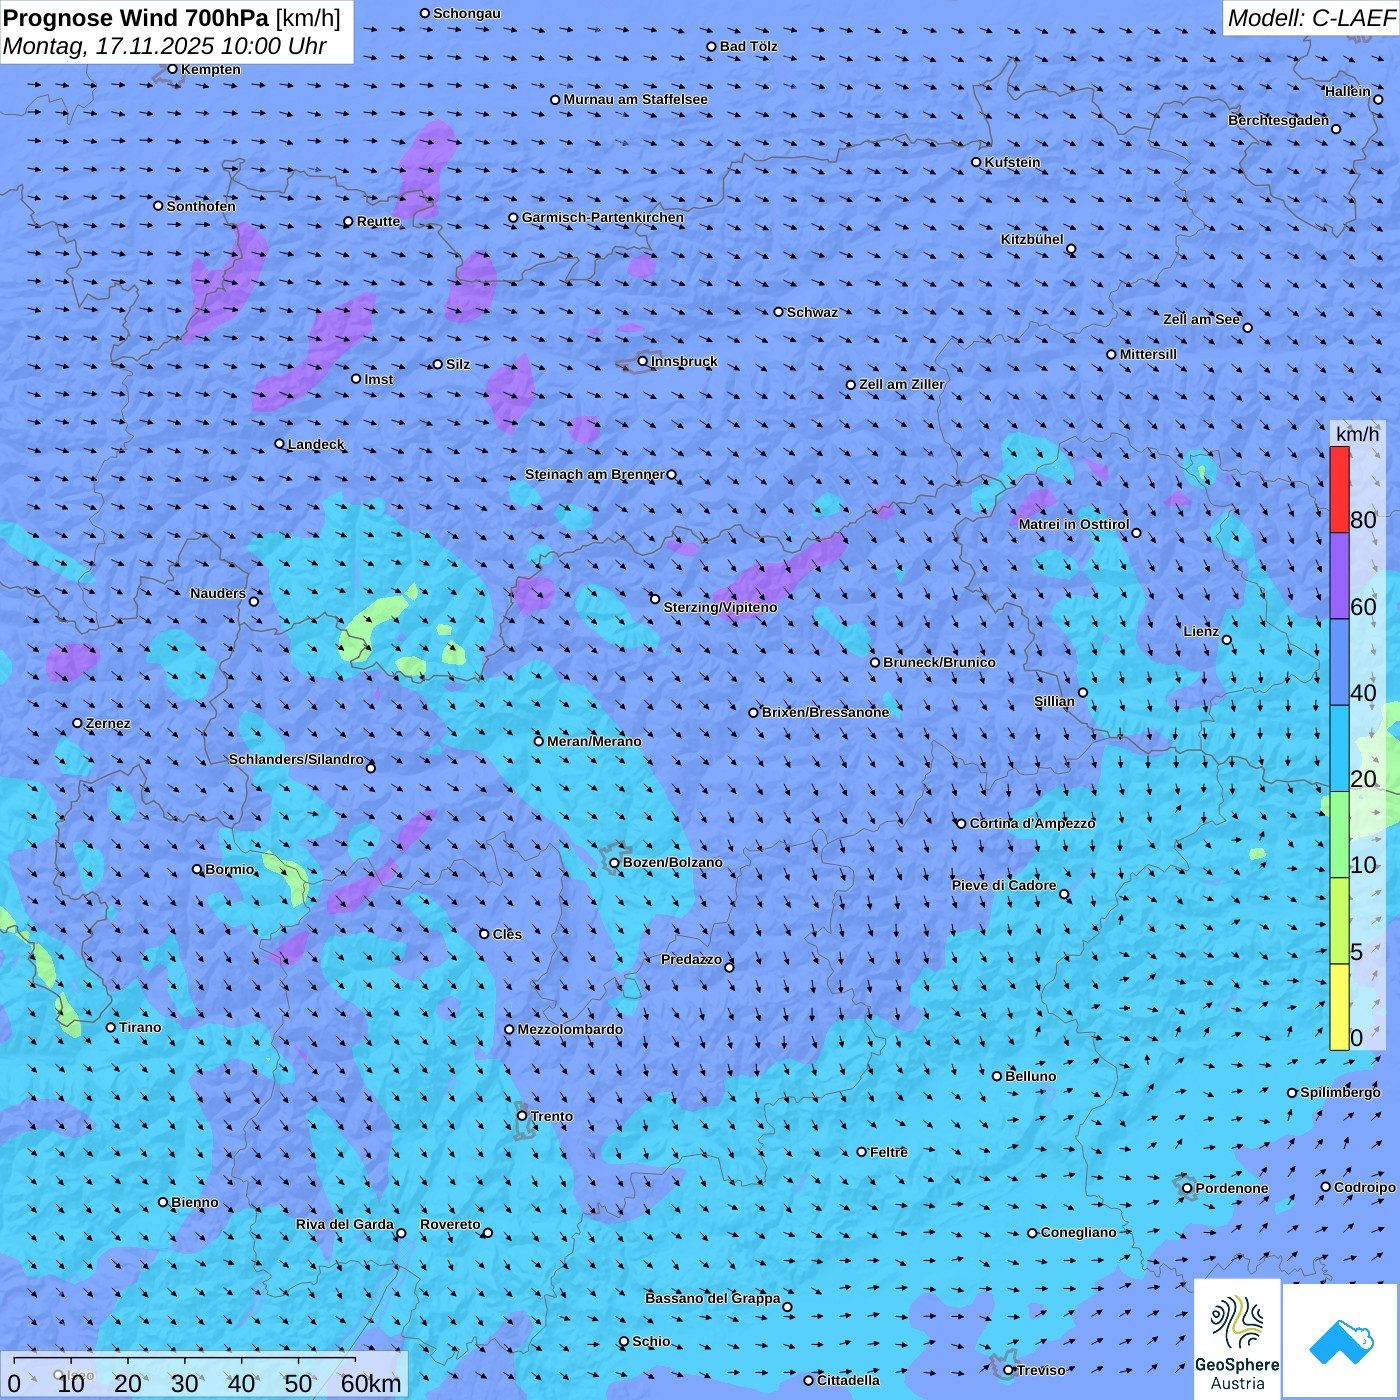Click the blue cloud app logo

(x=1341, y=1341)
